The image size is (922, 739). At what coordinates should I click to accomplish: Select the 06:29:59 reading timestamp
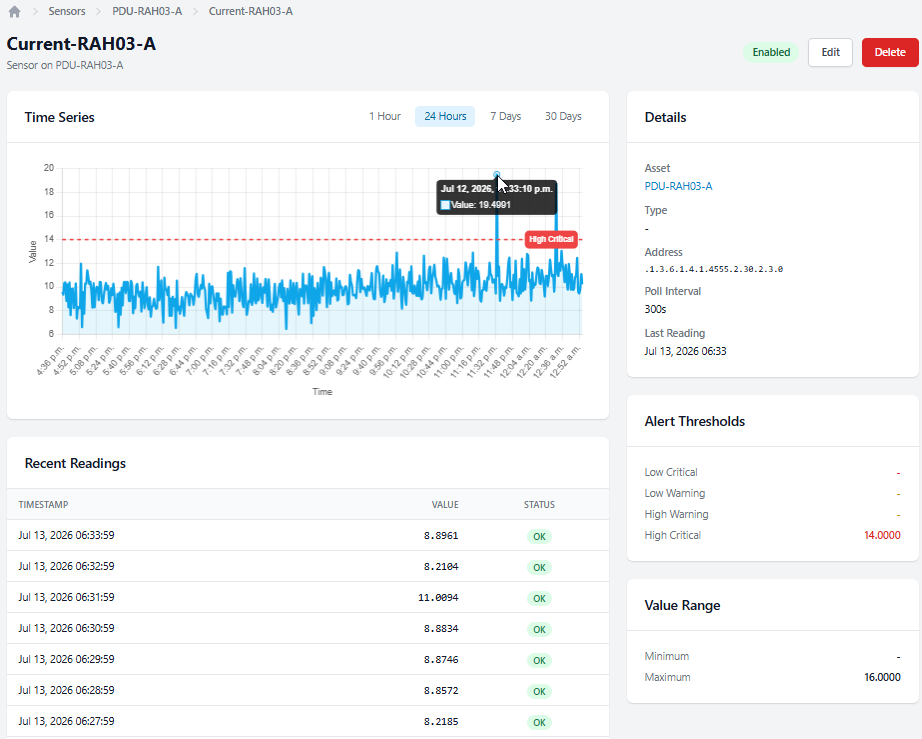(66, 660)
